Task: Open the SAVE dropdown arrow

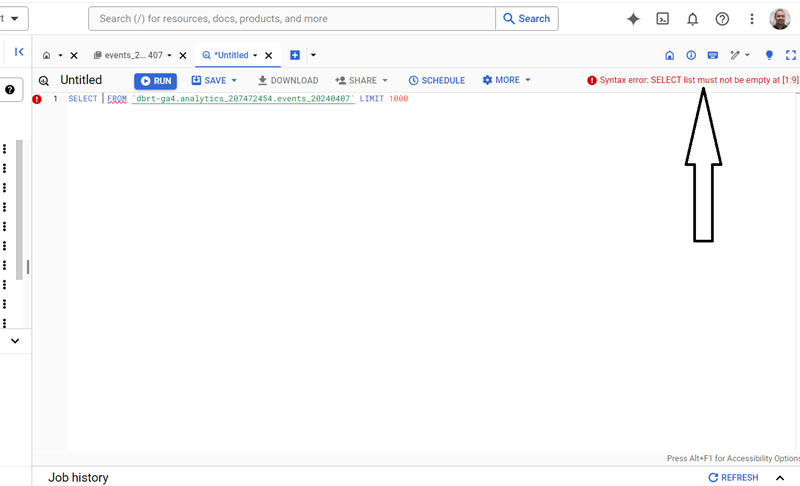Action: 234,81
